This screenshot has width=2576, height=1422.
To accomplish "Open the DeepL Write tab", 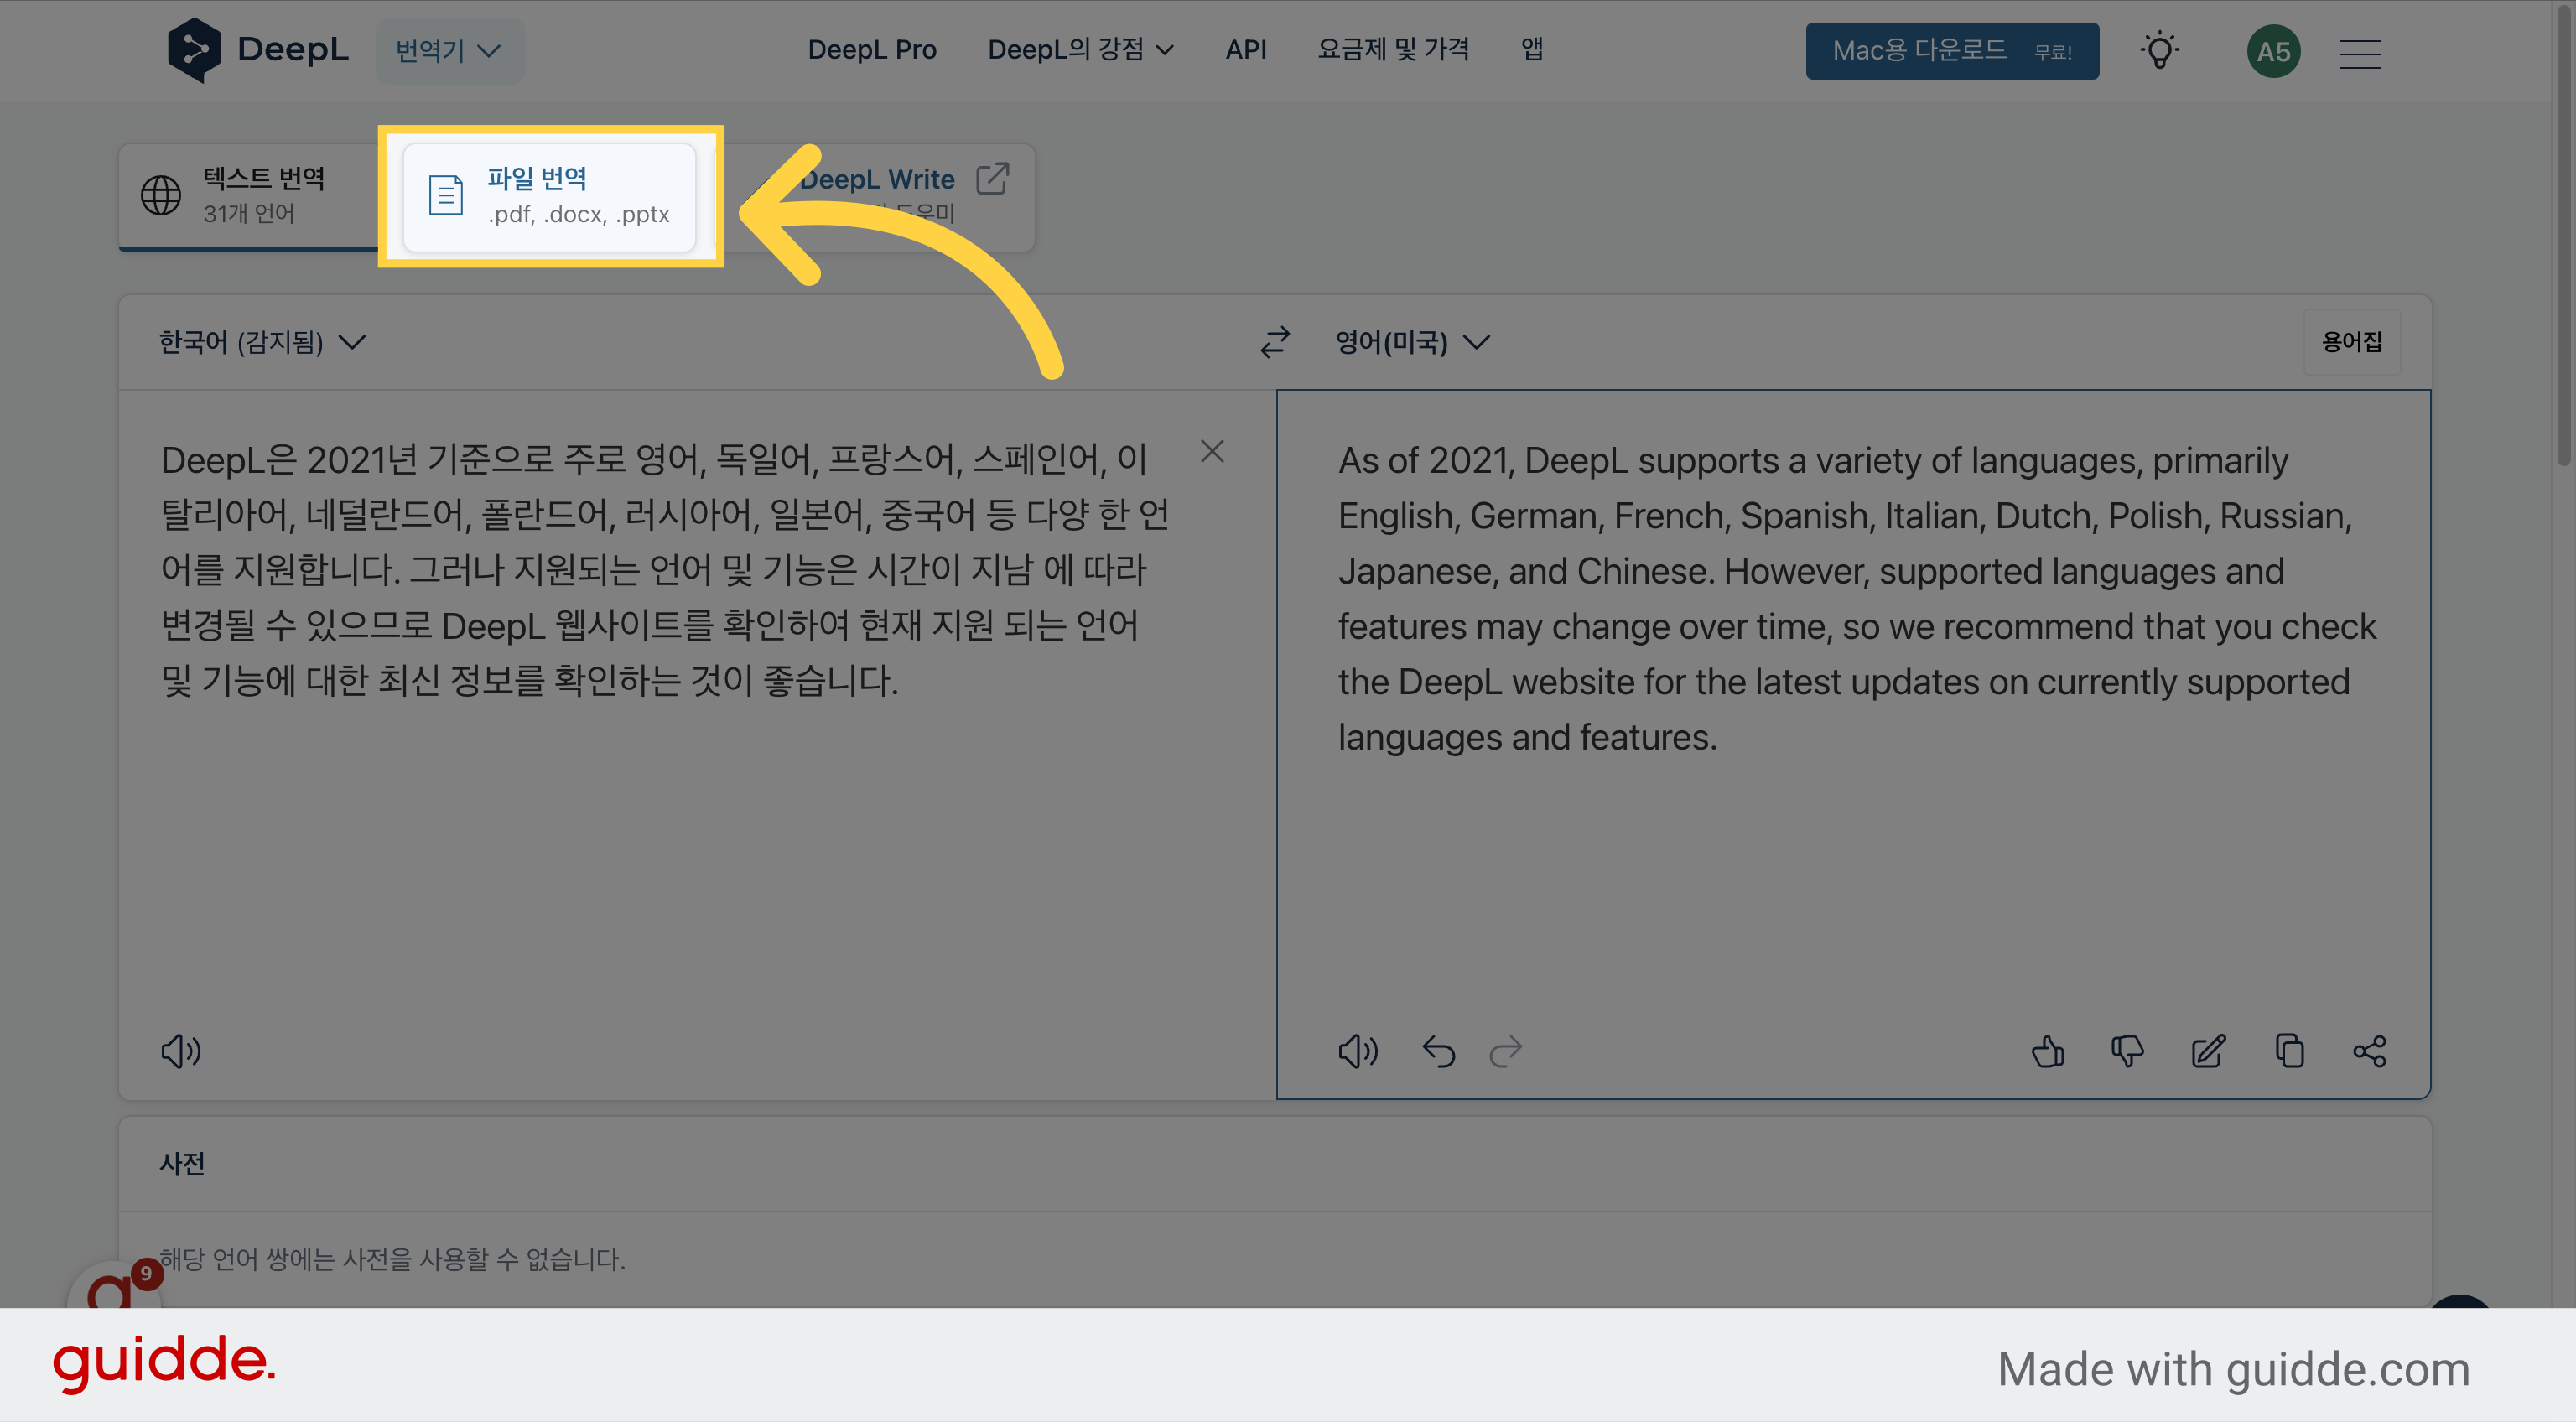I will 876,180.
